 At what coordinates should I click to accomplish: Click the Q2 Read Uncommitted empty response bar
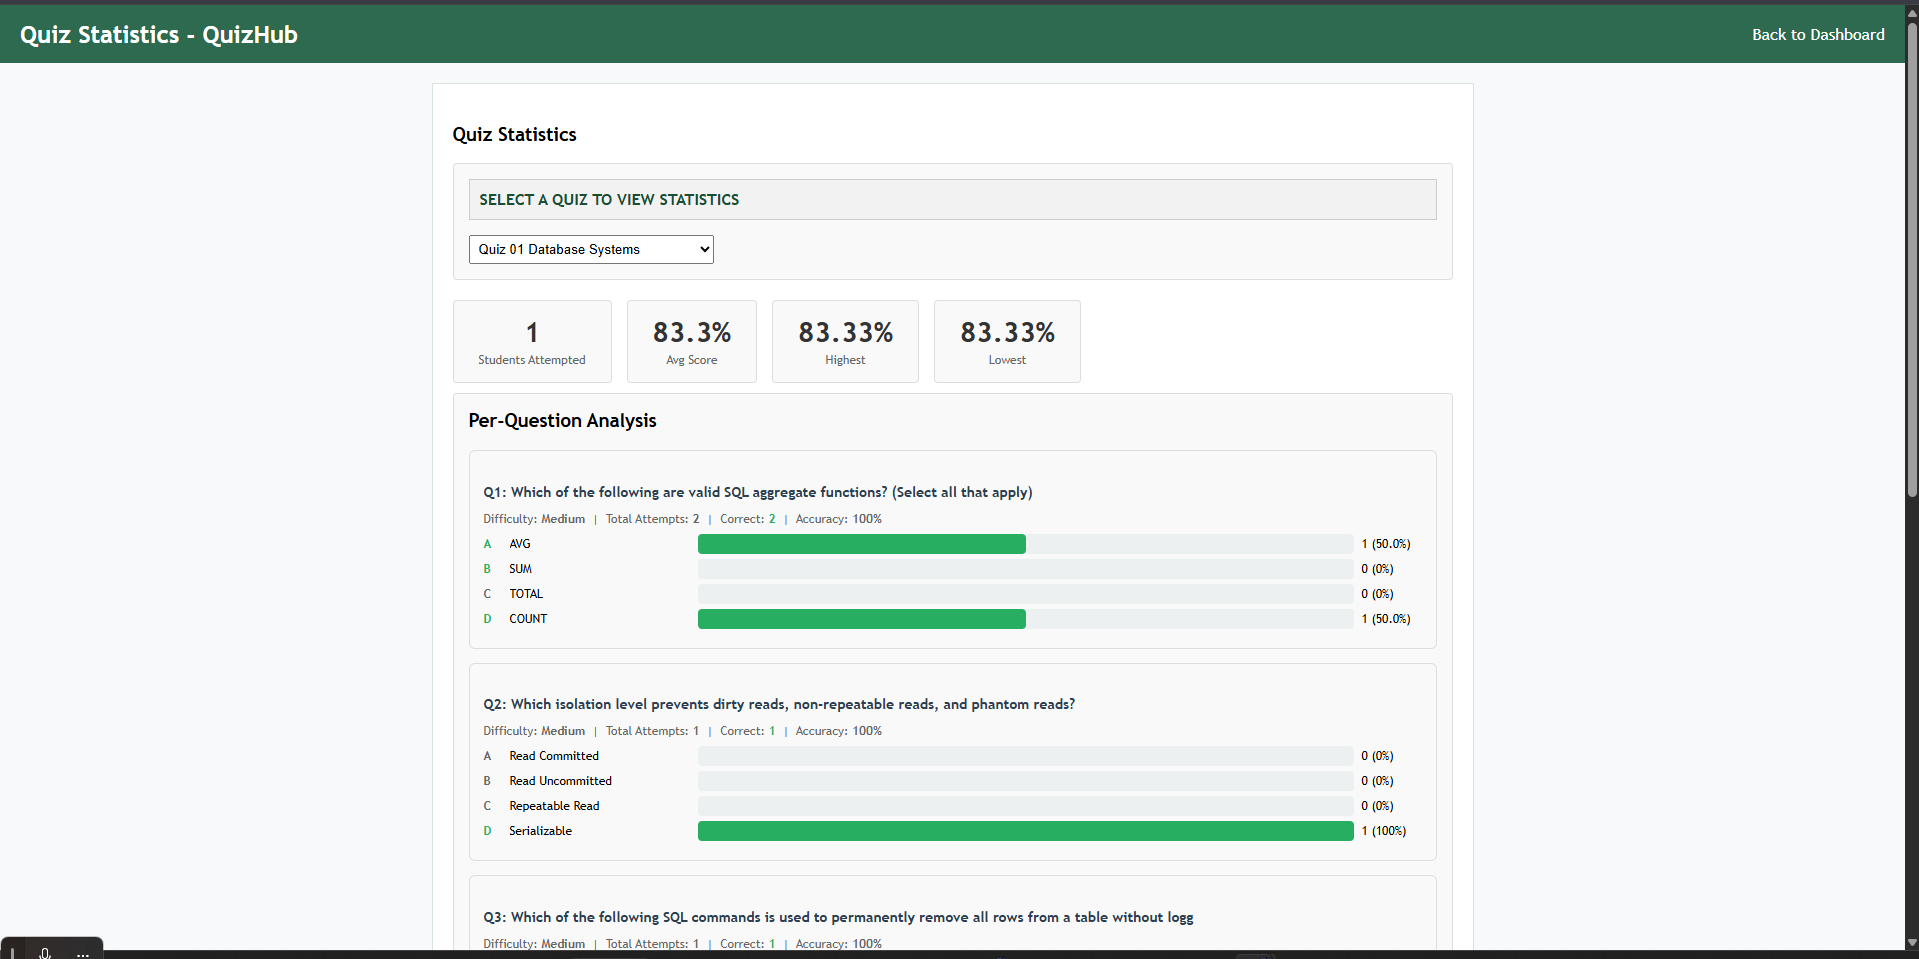coord(1025,781)
